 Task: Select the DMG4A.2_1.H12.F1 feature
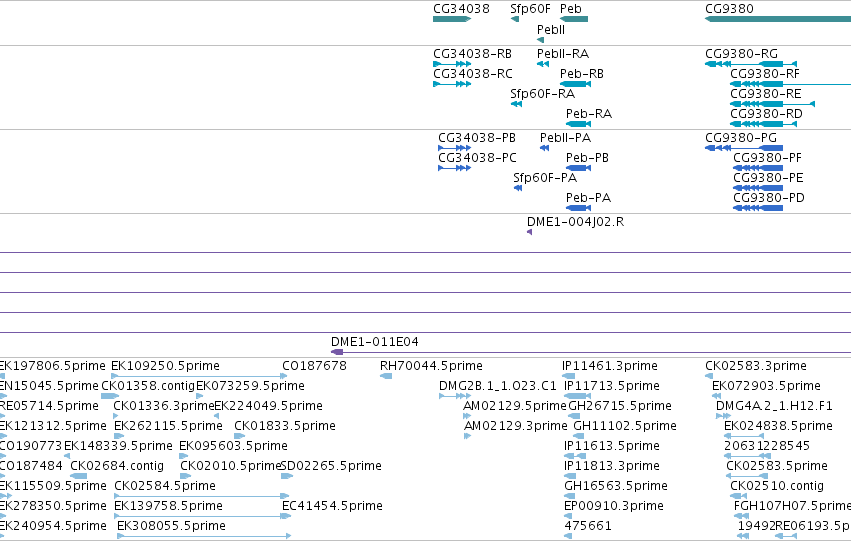[x=723, y=416]
